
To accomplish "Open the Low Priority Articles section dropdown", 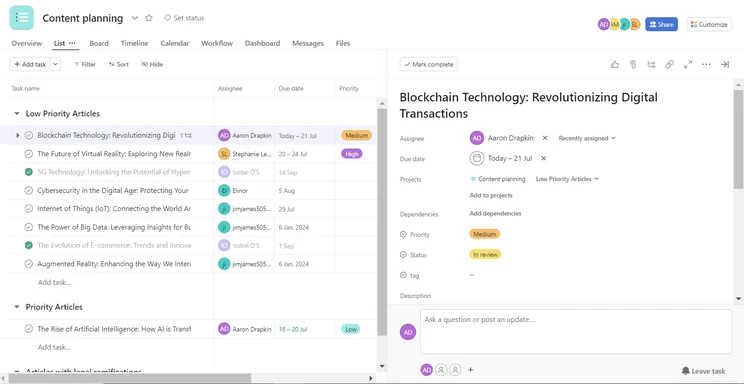I will click(x=567, y=179).
